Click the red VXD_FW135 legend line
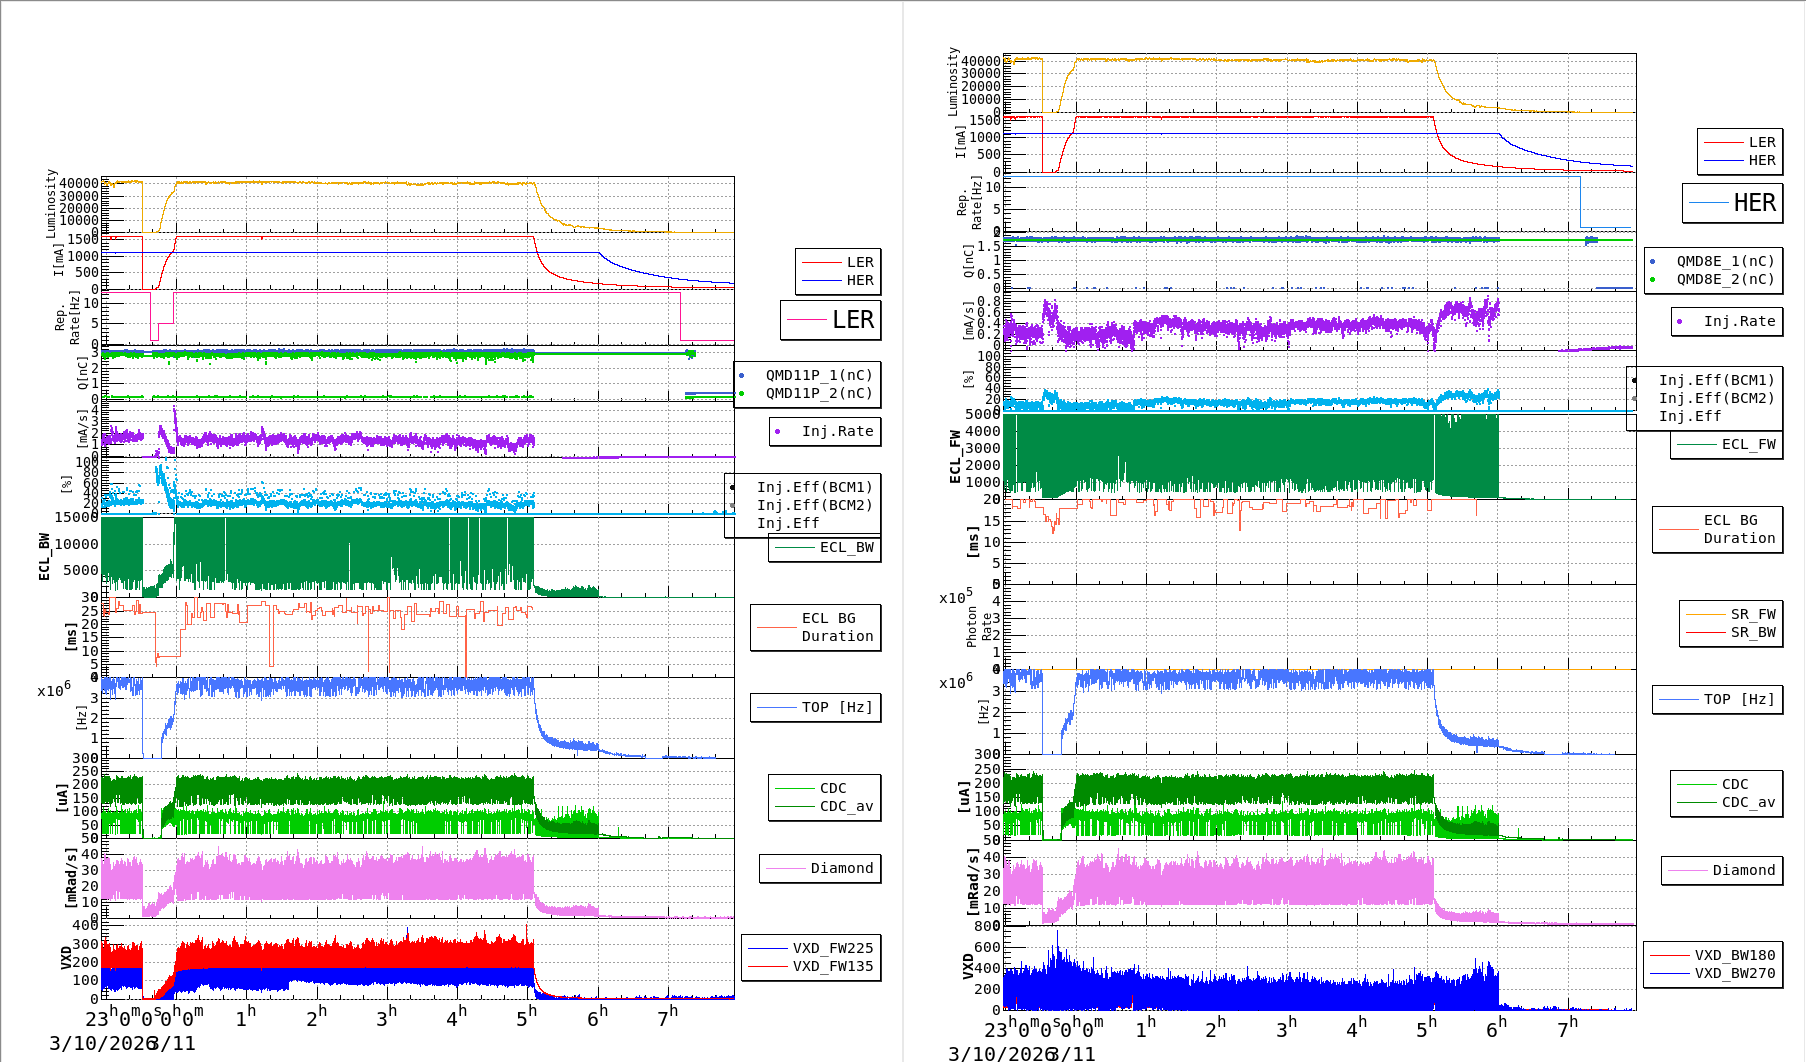The width and height of the screenshot is (1806, 1062). click(x=768, y=966)
